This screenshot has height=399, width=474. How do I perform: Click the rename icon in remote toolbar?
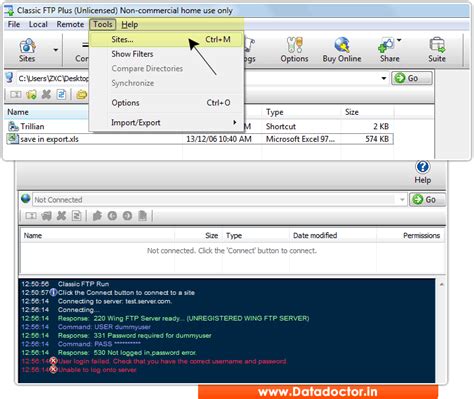tap(31, 216)
